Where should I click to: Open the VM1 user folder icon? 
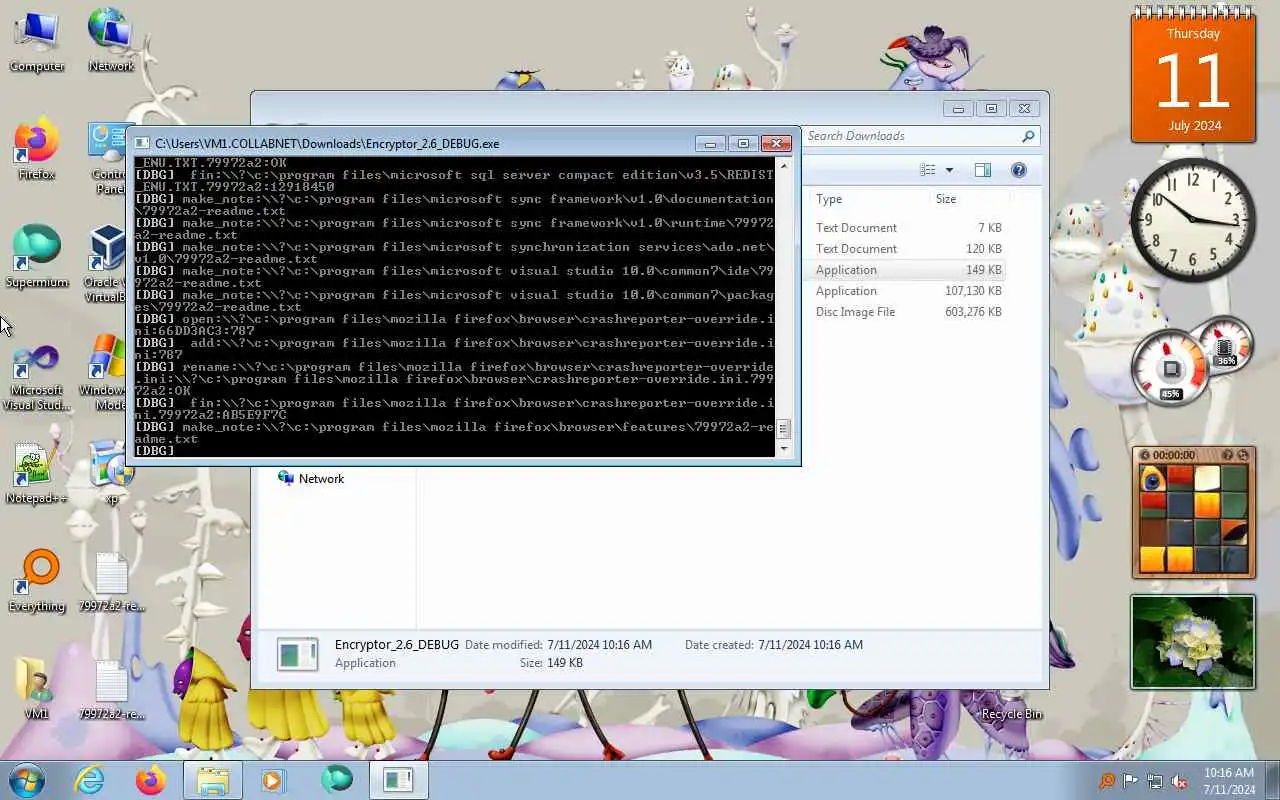click(37, 688)
